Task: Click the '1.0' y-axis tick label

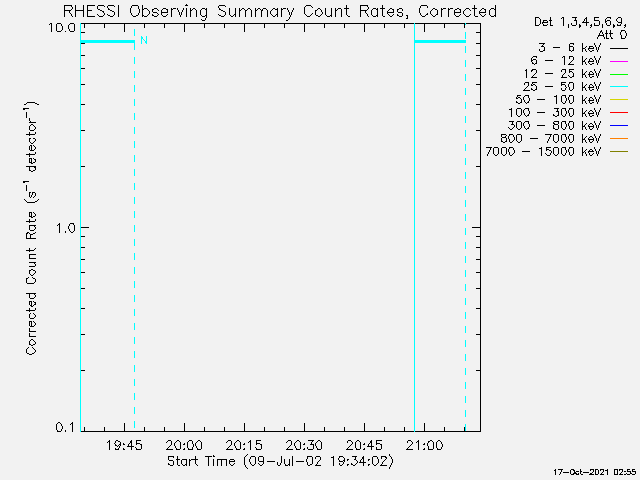Action: 66,228
